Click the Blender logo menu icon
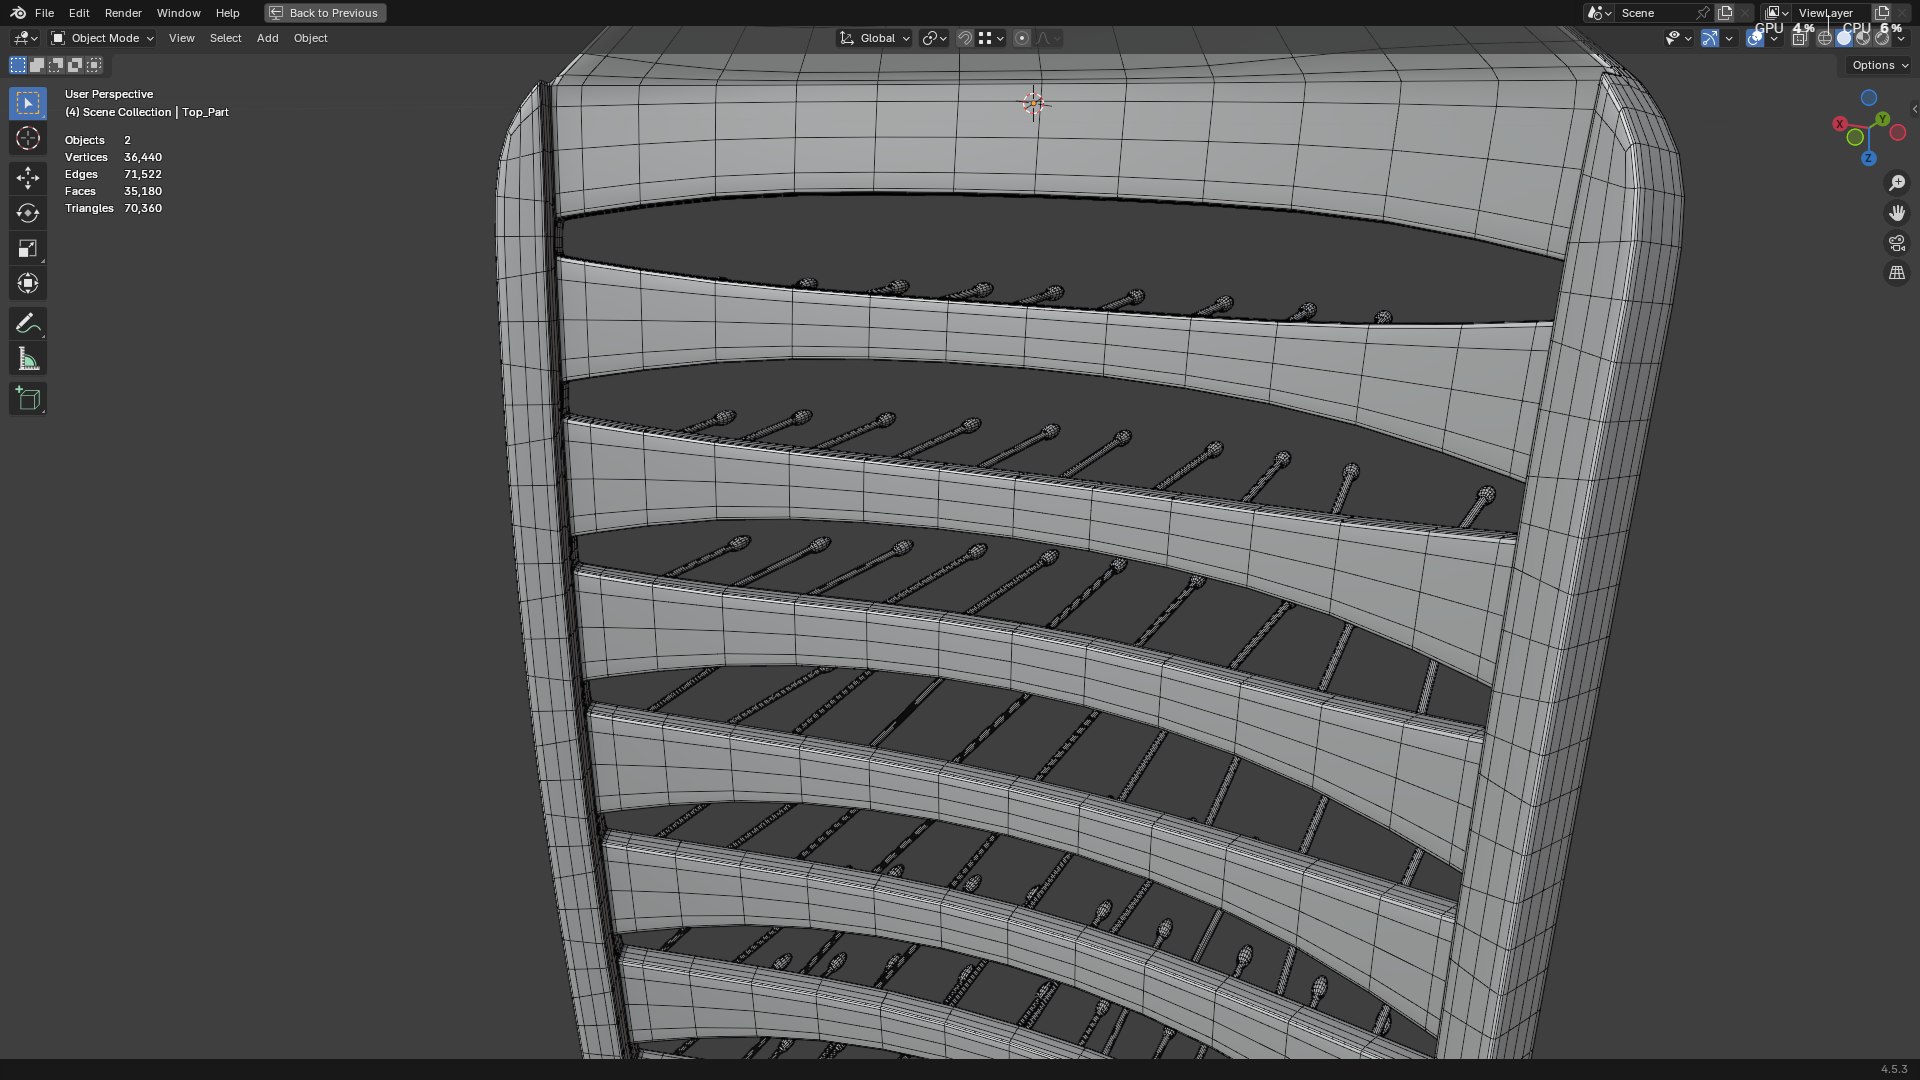The height and width of the screenshot is (1080, 1920). click(x=18, y=13)
